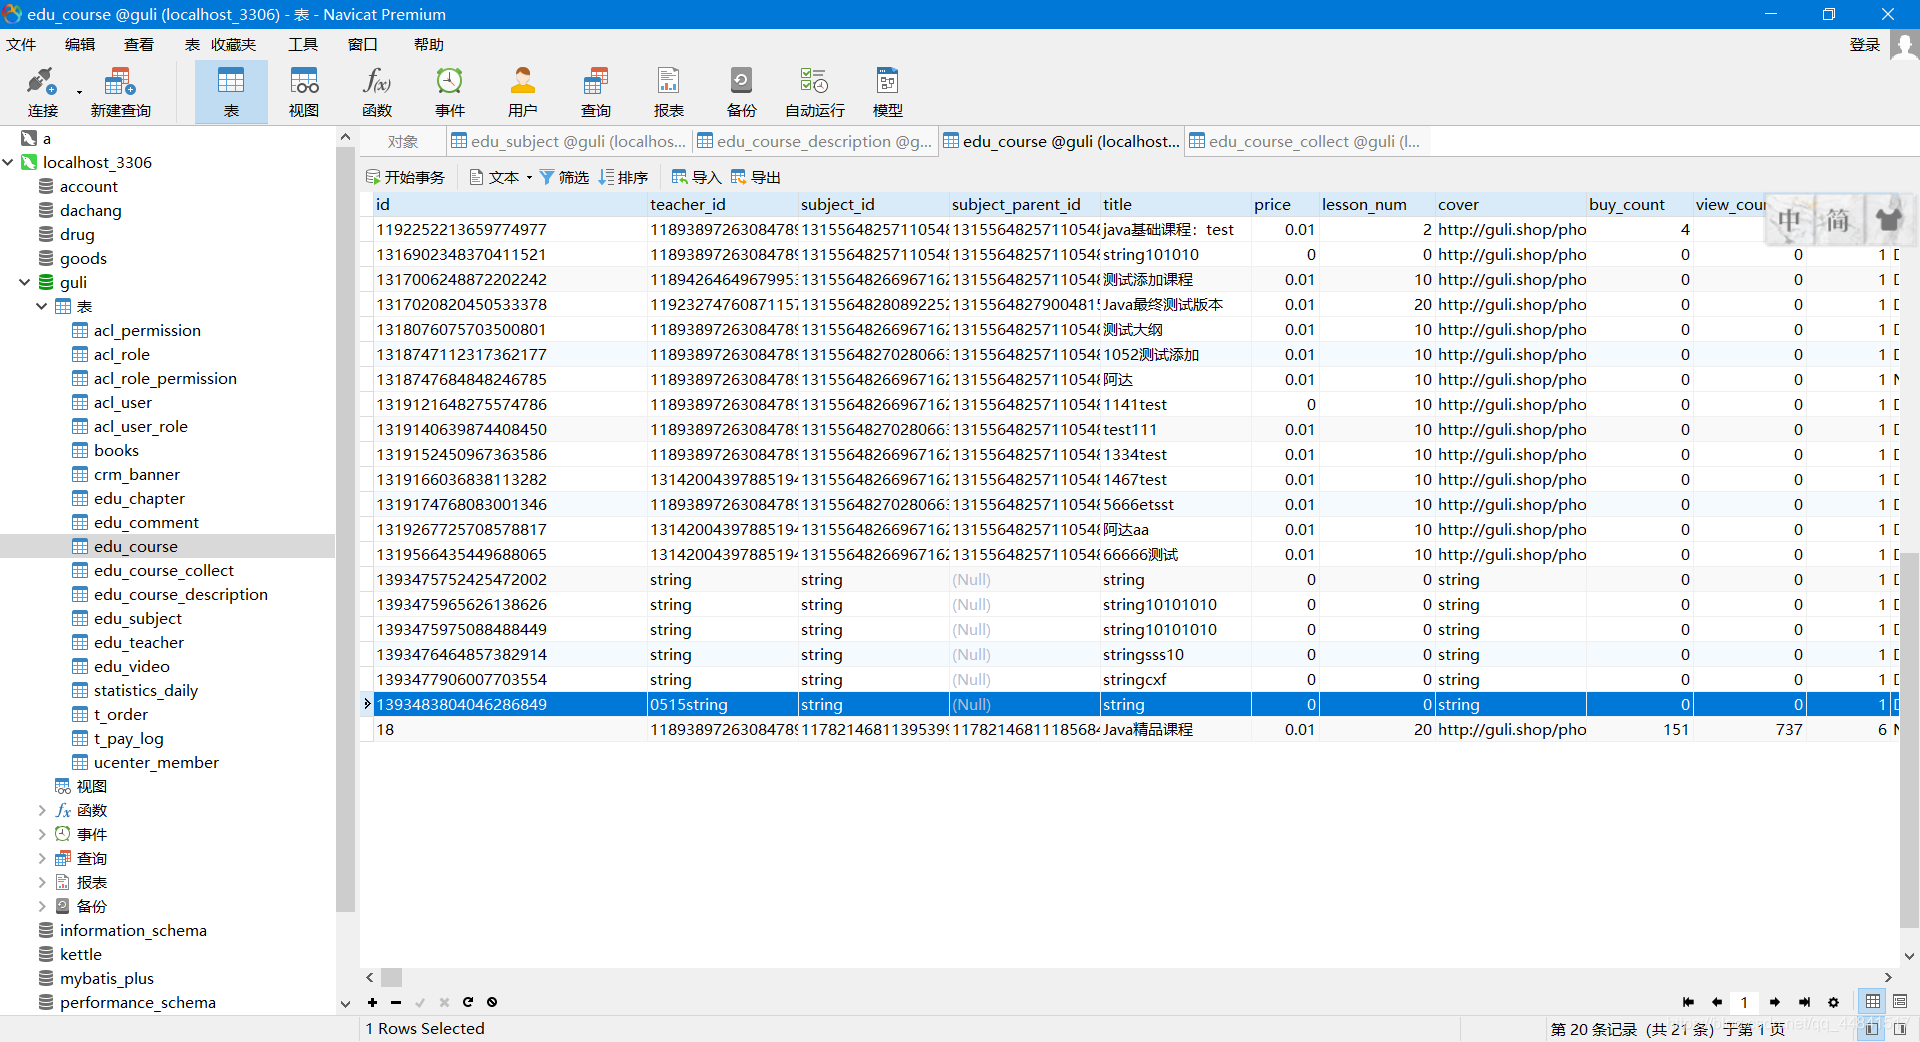Expand the 事件 (Events) tree node
The width and height of the screenshot is (1920, 1042).
tap(42, 834)
